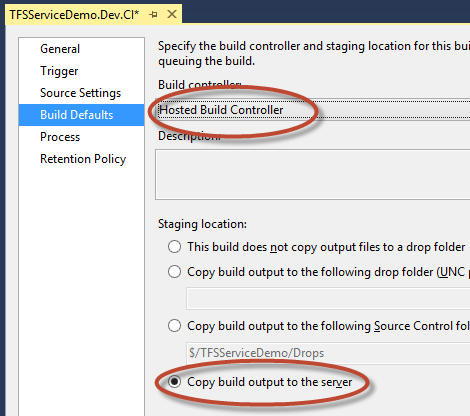Screen dimensions: 470x416
Task: Close the TFSServiceDemo.Dev.CI document tab
Action: [x=172, y=14]
